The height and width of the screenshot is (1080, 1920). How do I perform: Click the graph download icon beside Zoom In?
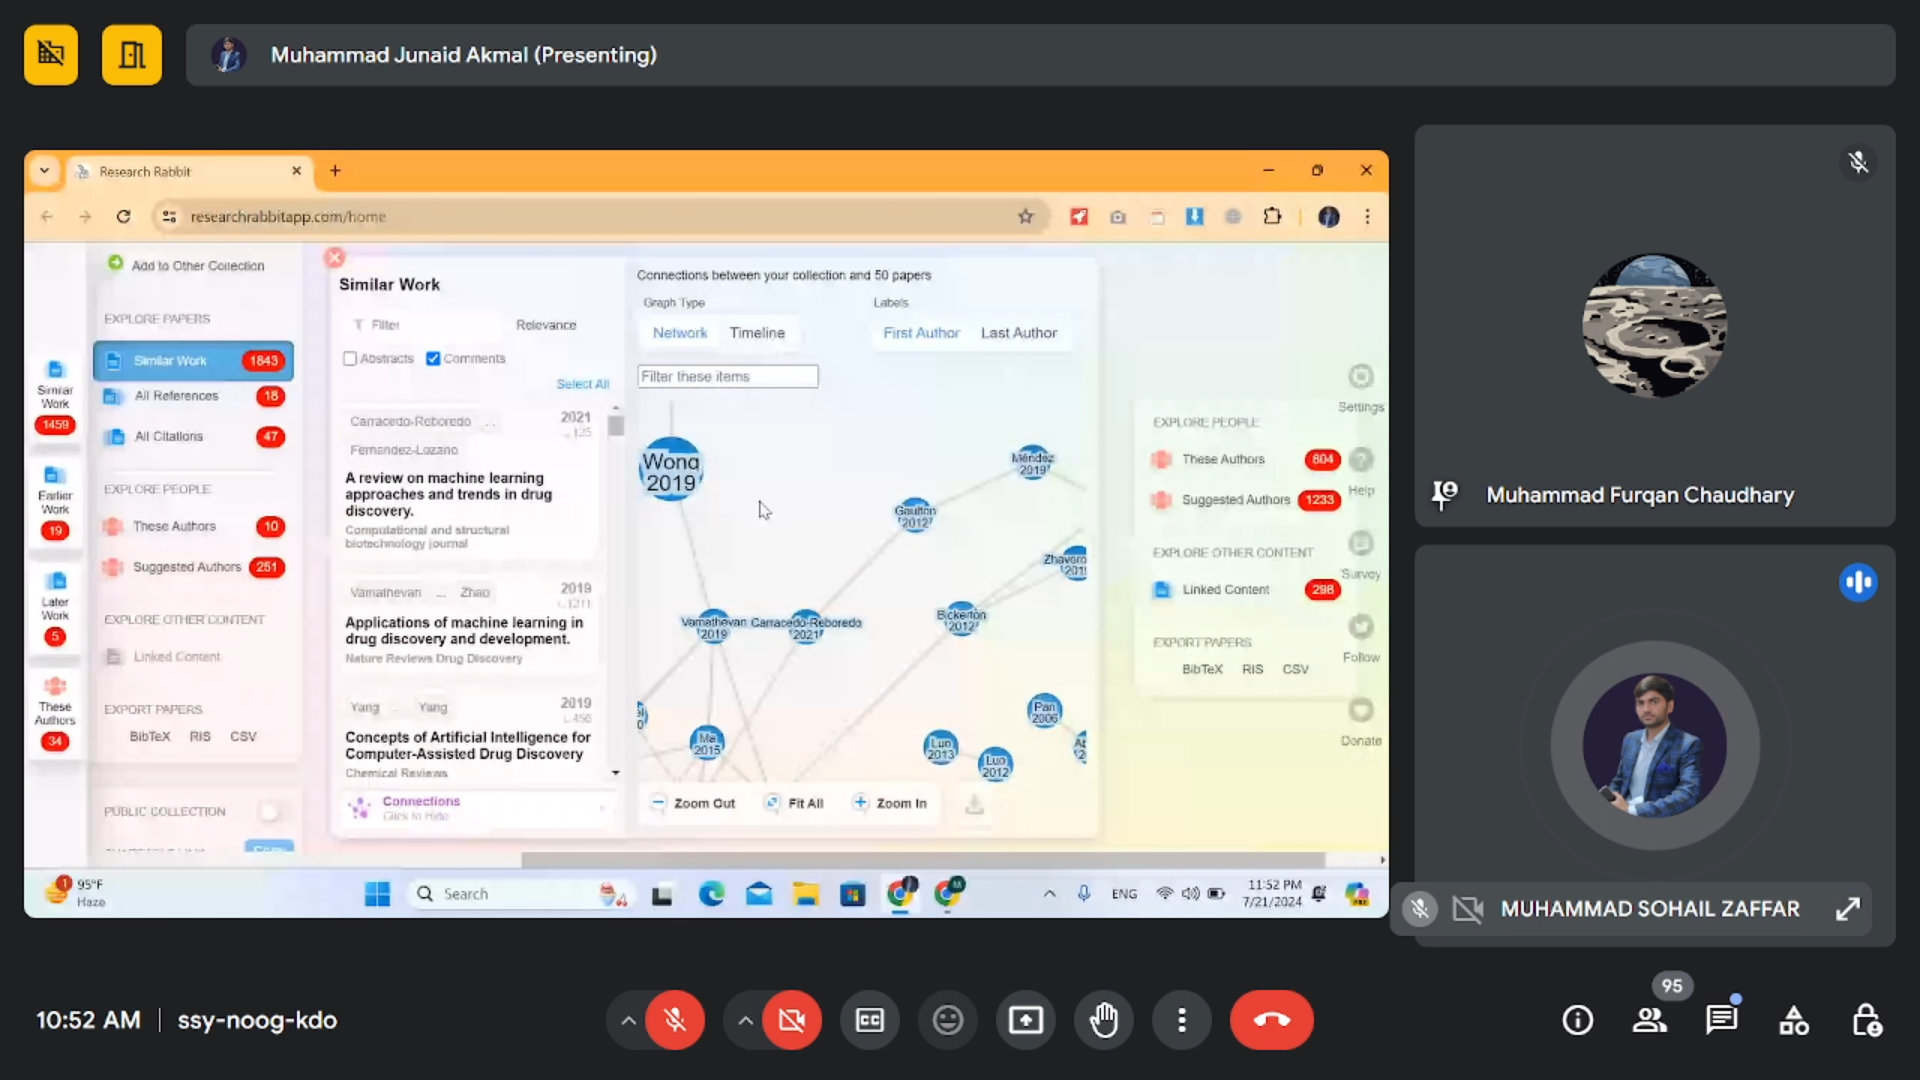[974, 804]
